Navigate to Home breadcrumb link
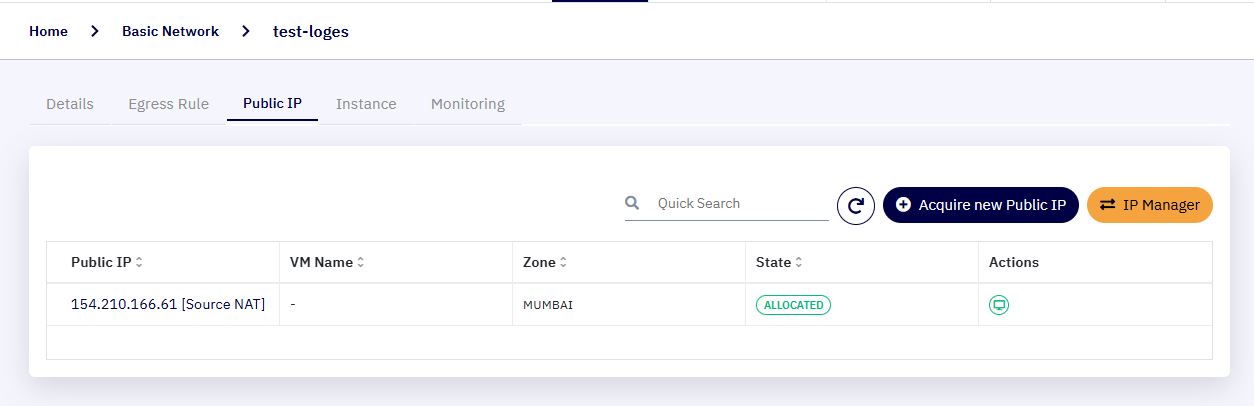 pyautogui.click(x=48, y=31)
